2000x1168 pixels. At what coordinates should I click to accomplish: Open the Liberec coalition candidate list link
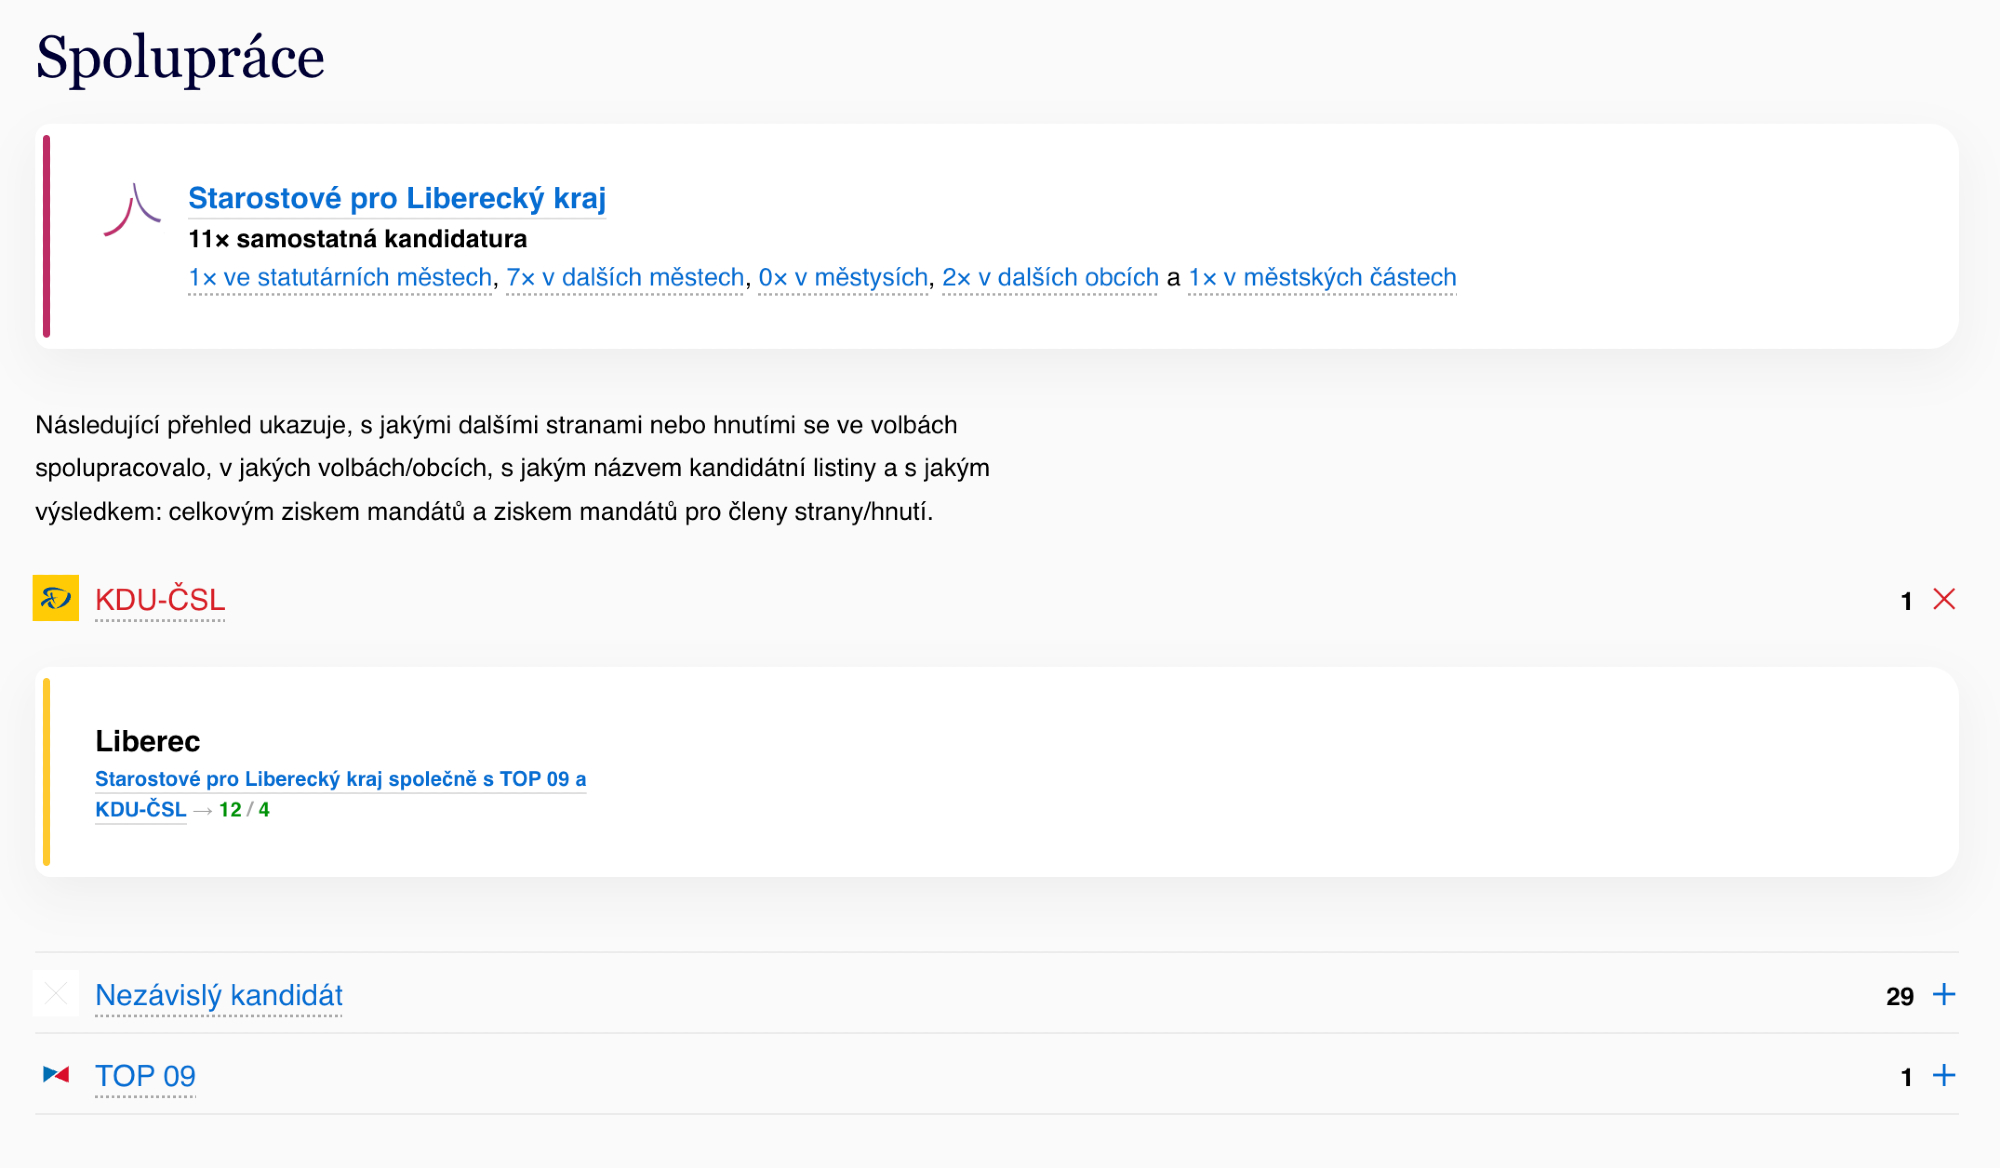tap(340, 779)
